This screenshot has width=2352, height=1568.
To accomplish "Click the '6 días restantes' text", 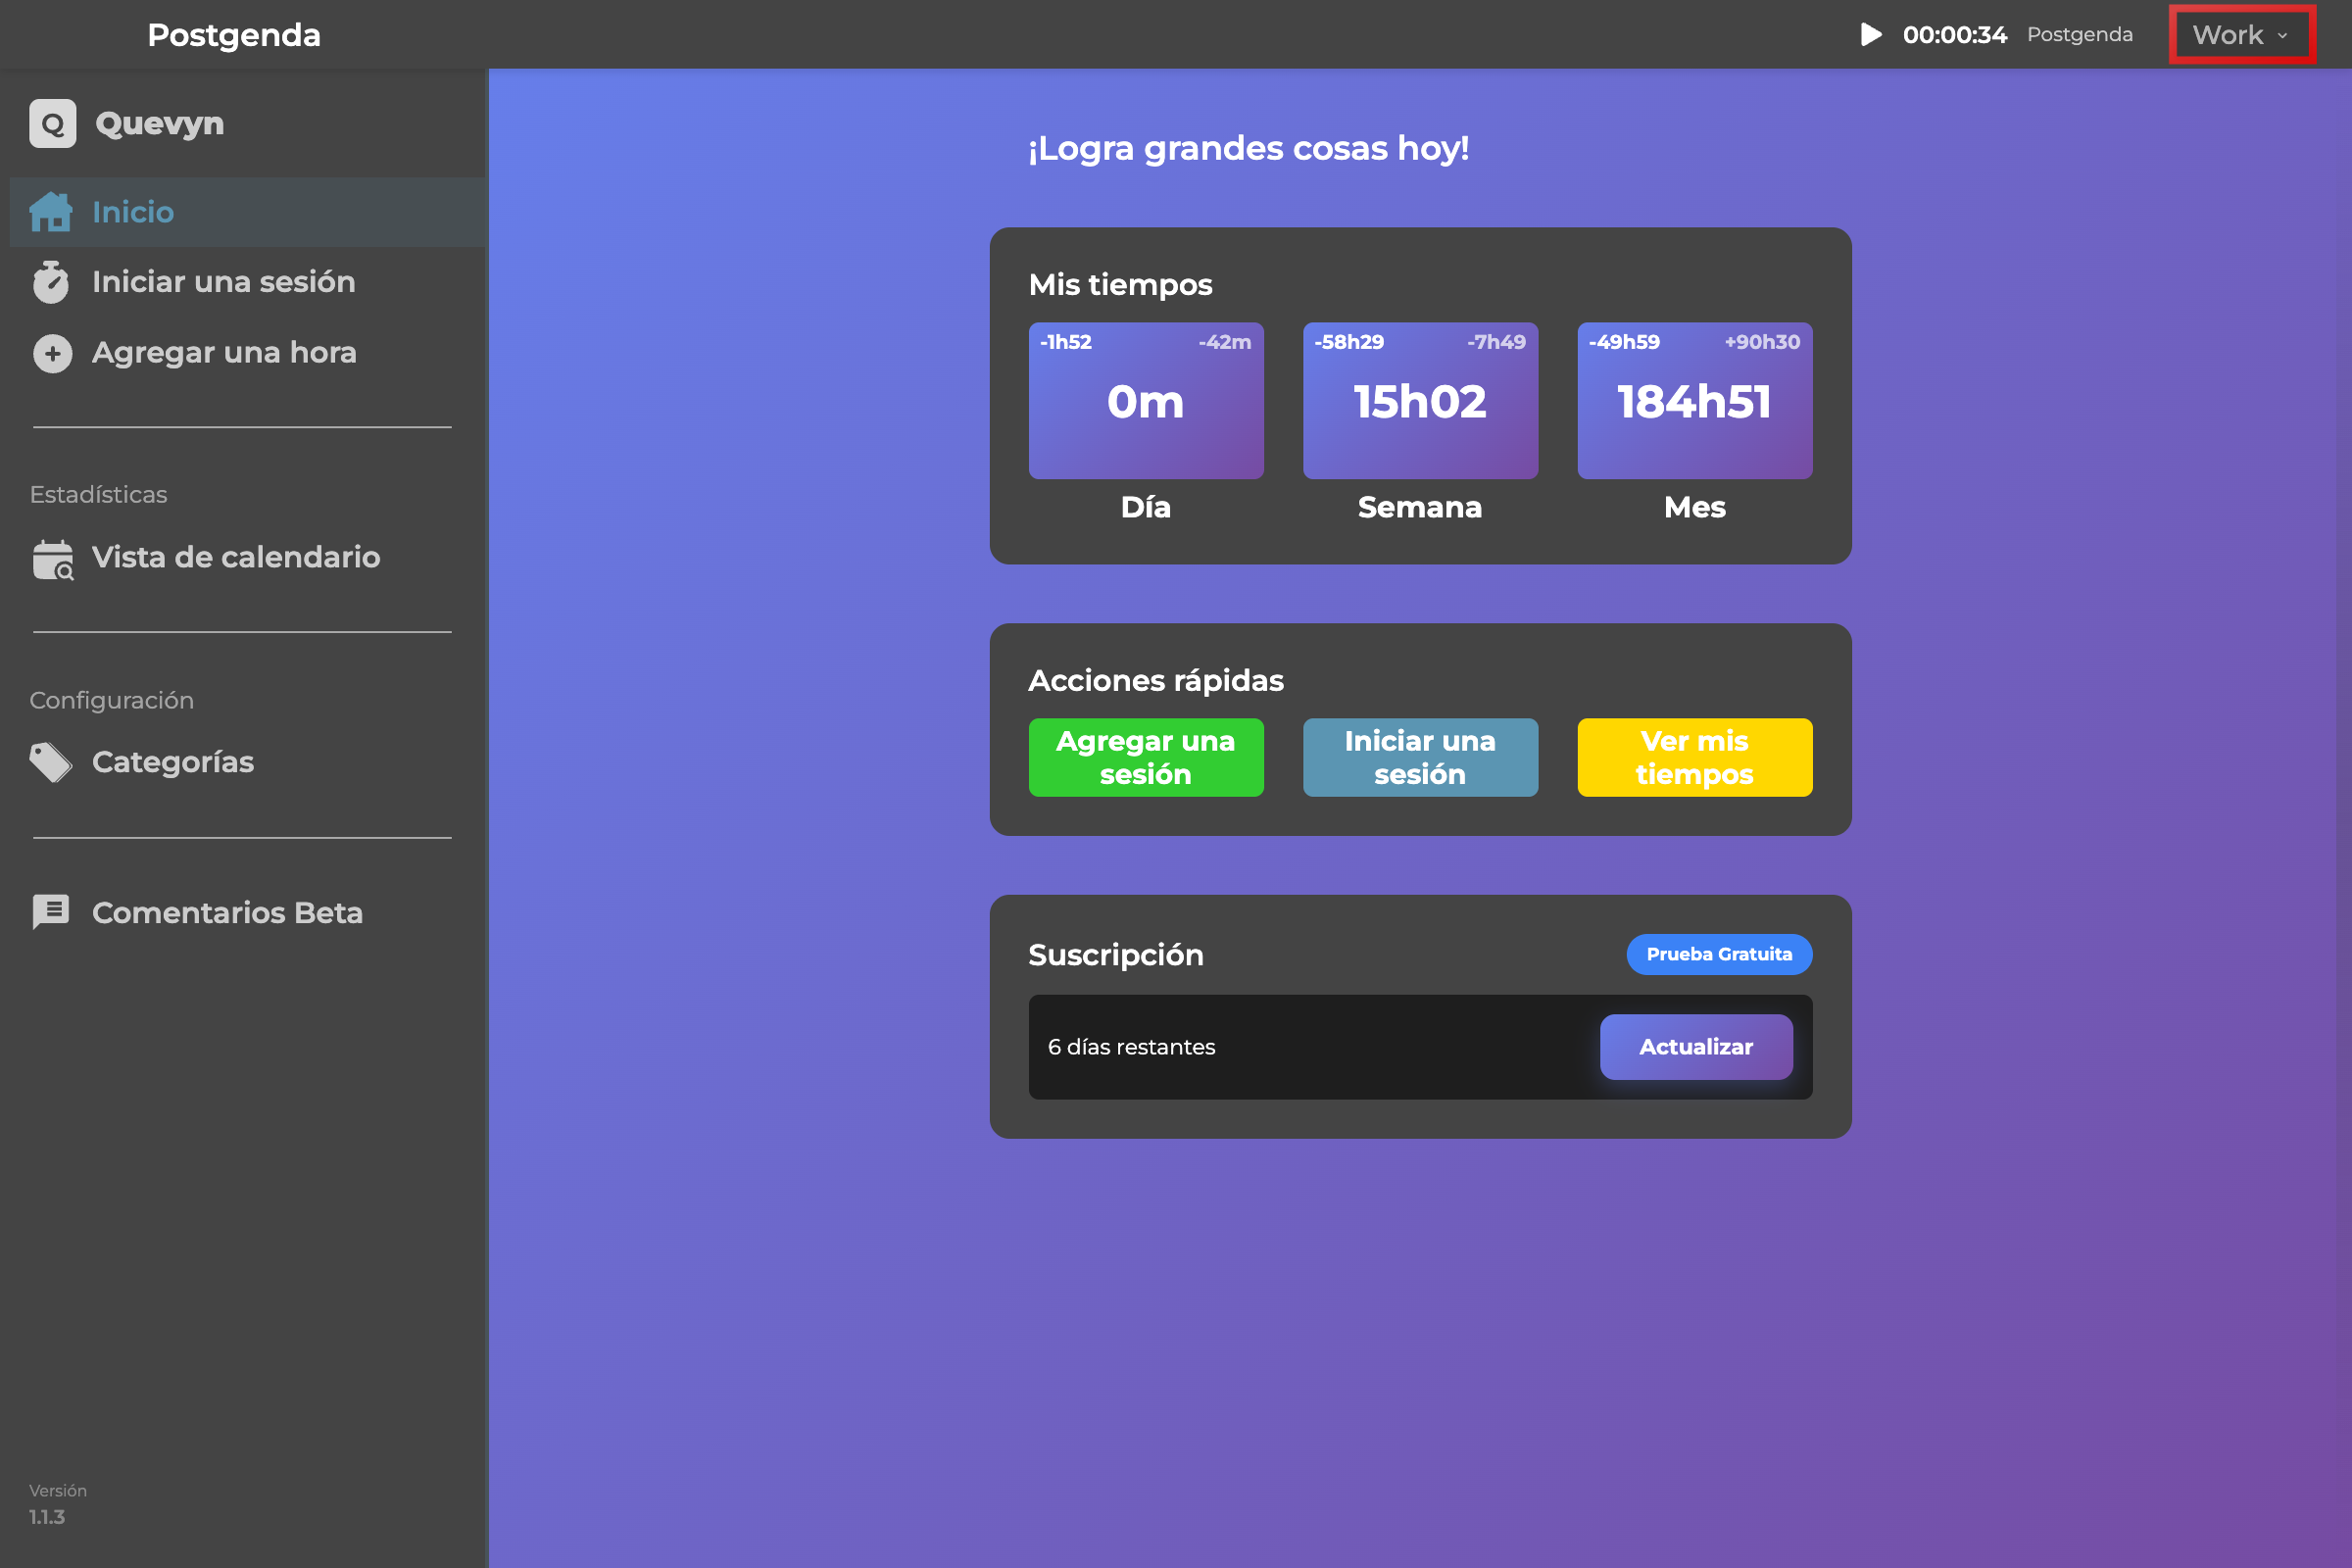I will (x=1131, y=1047).
